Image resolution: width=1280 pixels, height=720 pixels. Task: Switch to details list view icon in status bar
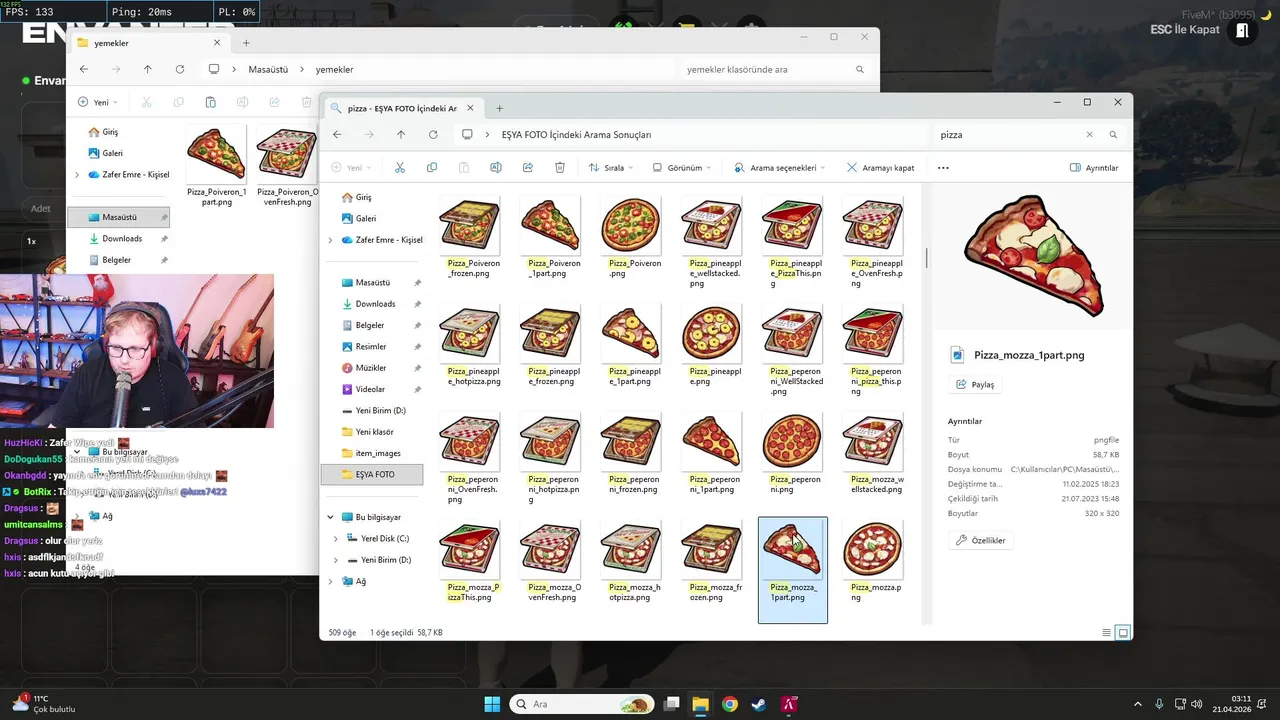[x=1106, y=632]
